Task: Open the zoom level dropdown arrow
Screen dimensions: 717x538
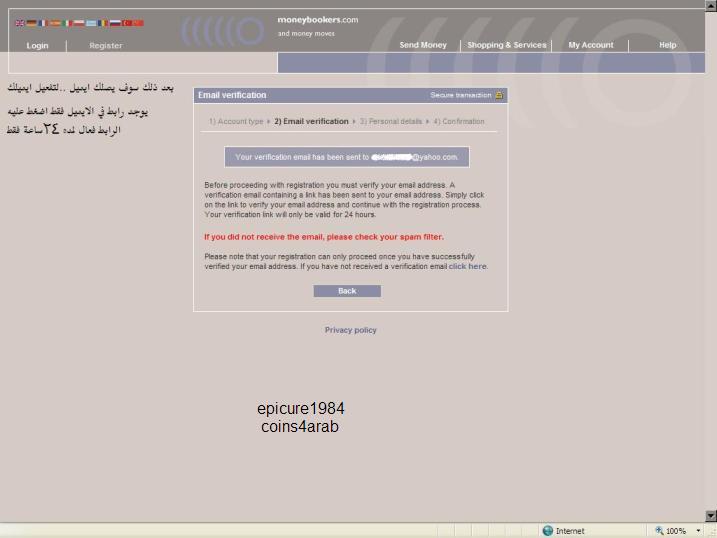Action: [698, 531]
